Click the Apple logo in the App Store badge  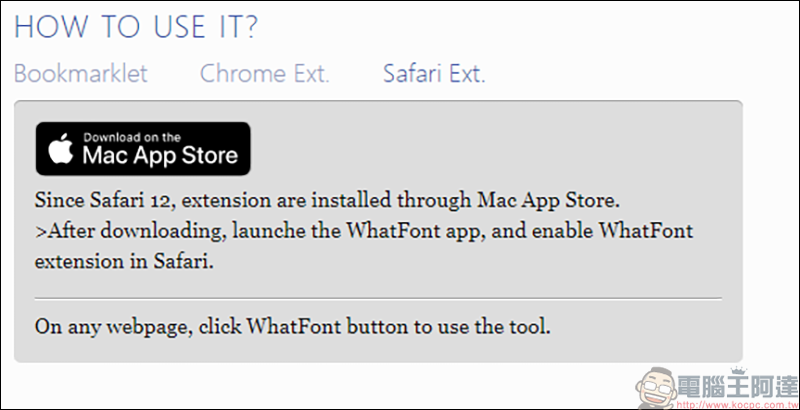pos(61,148)
